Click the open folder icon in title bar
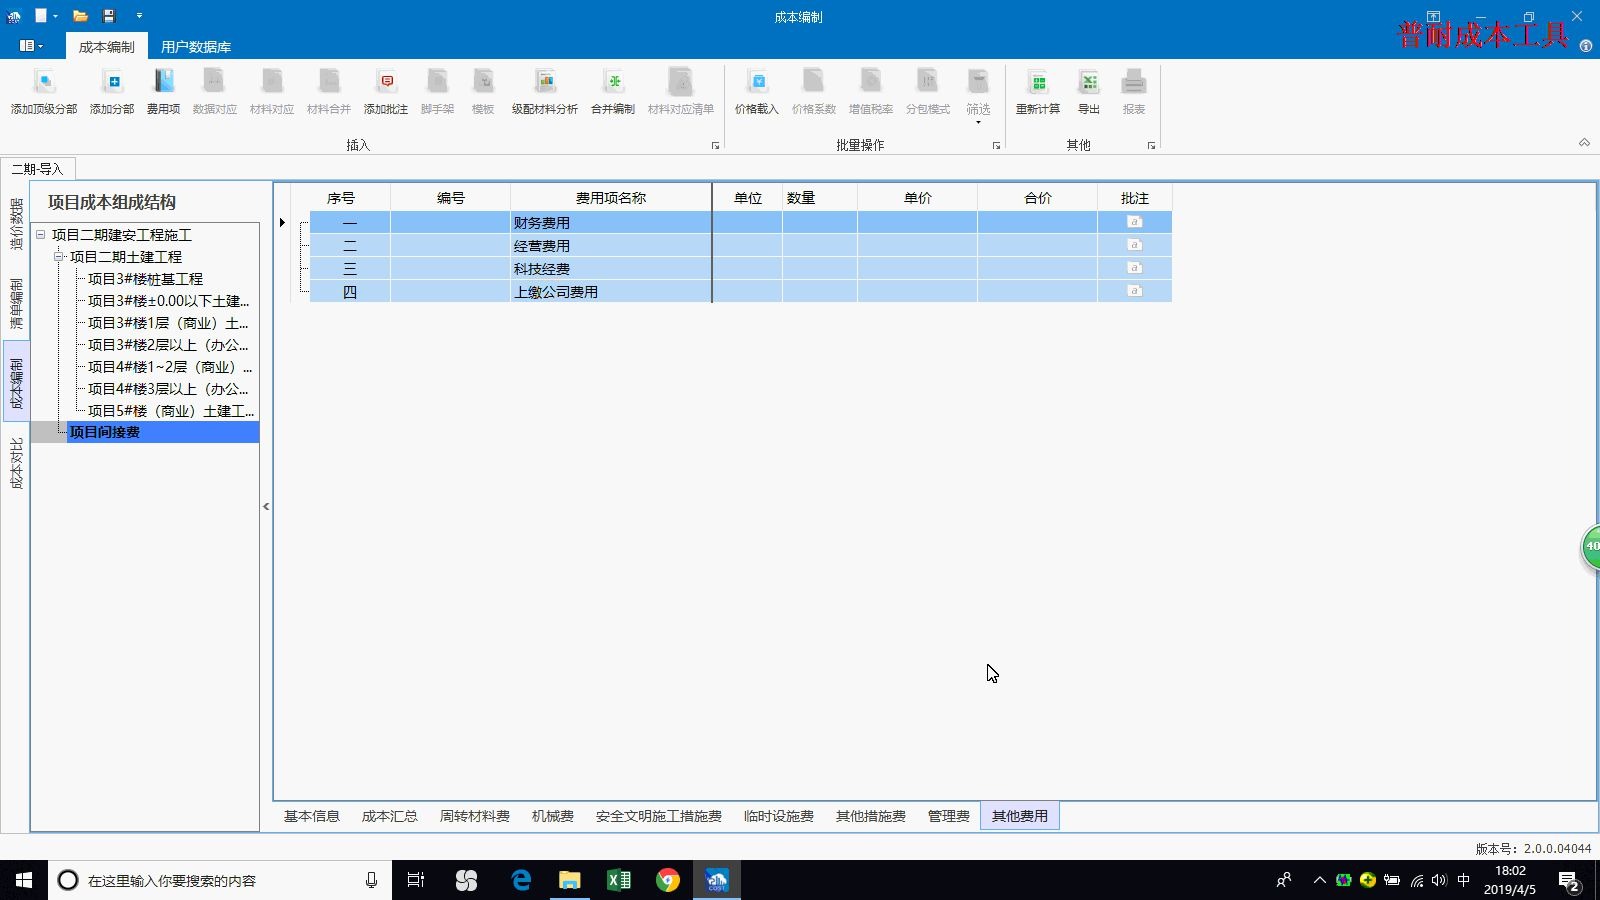This screenshot has width=1600, height=900. point(81,16)
